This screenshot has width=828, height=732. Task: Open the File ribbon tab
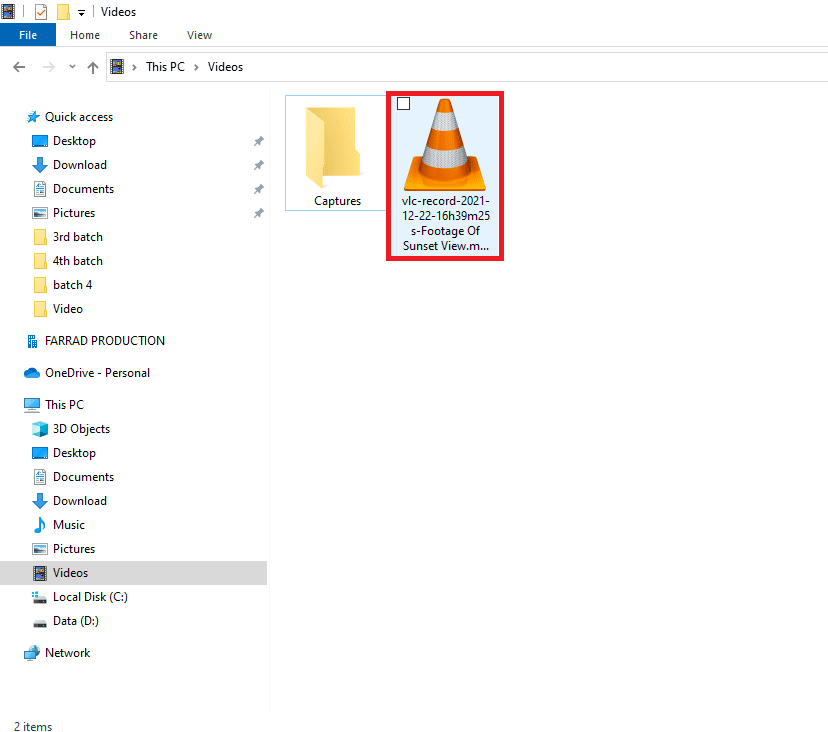[28, 35]
